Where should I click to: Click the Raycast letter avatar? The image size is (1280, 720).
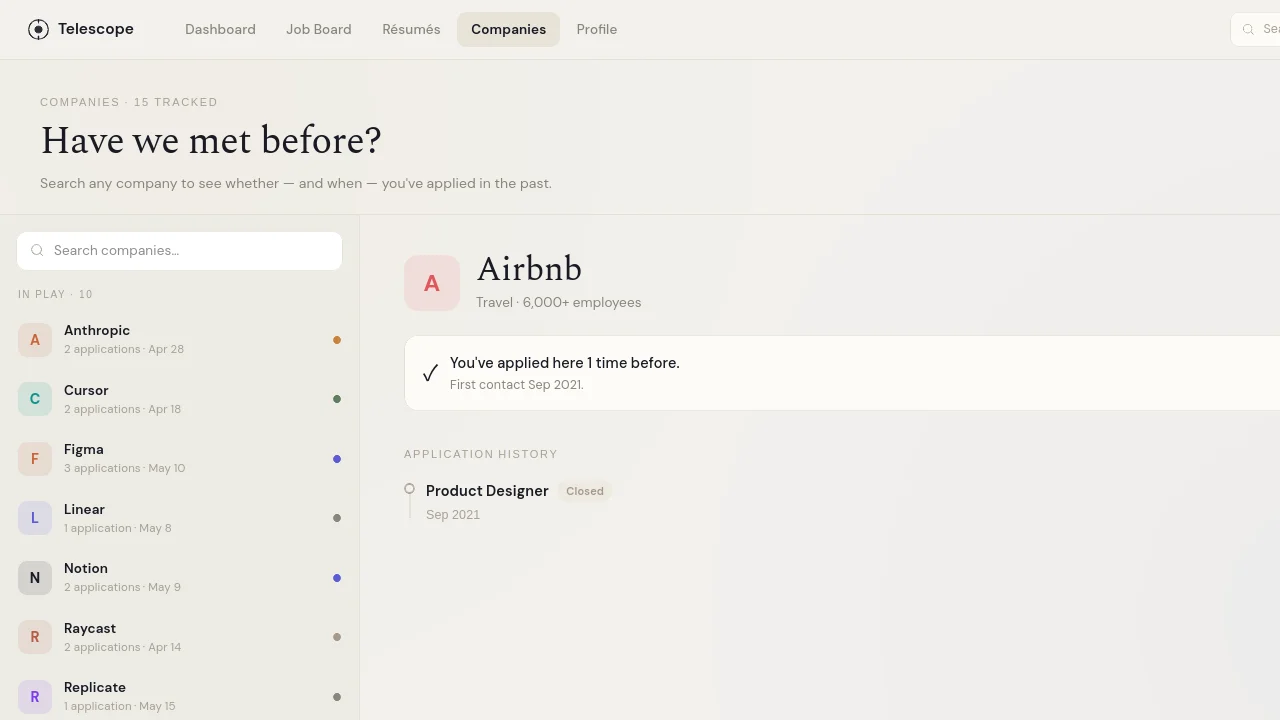coord(35,637)
